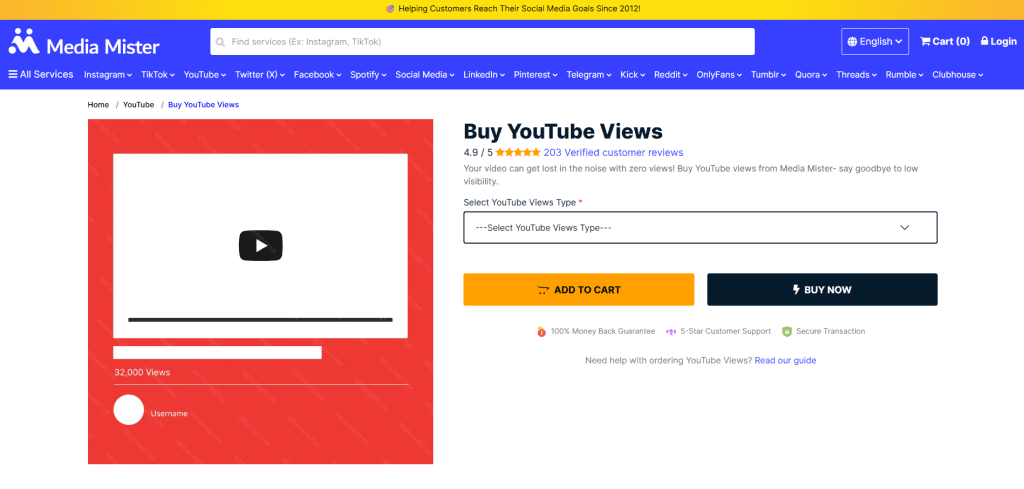Open the English language dropdown

pyautogui.click(x=874, y=42)
